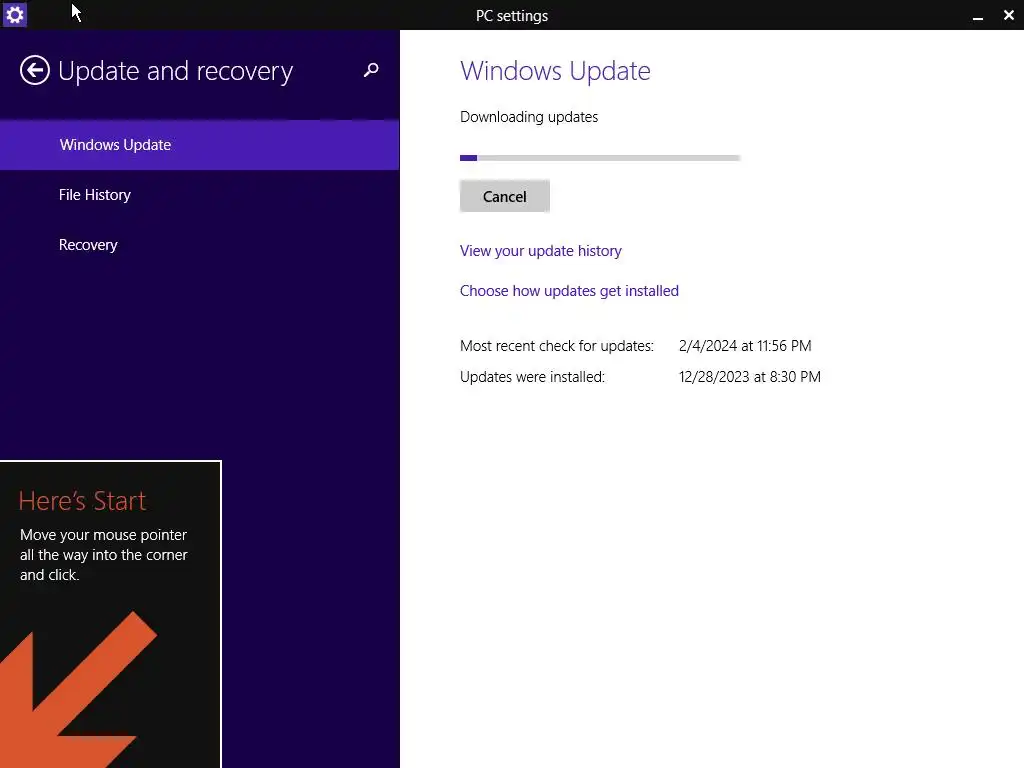Click the back arrow beside Update and recovery
The image size is (1024, 768).
click(35, 71)
